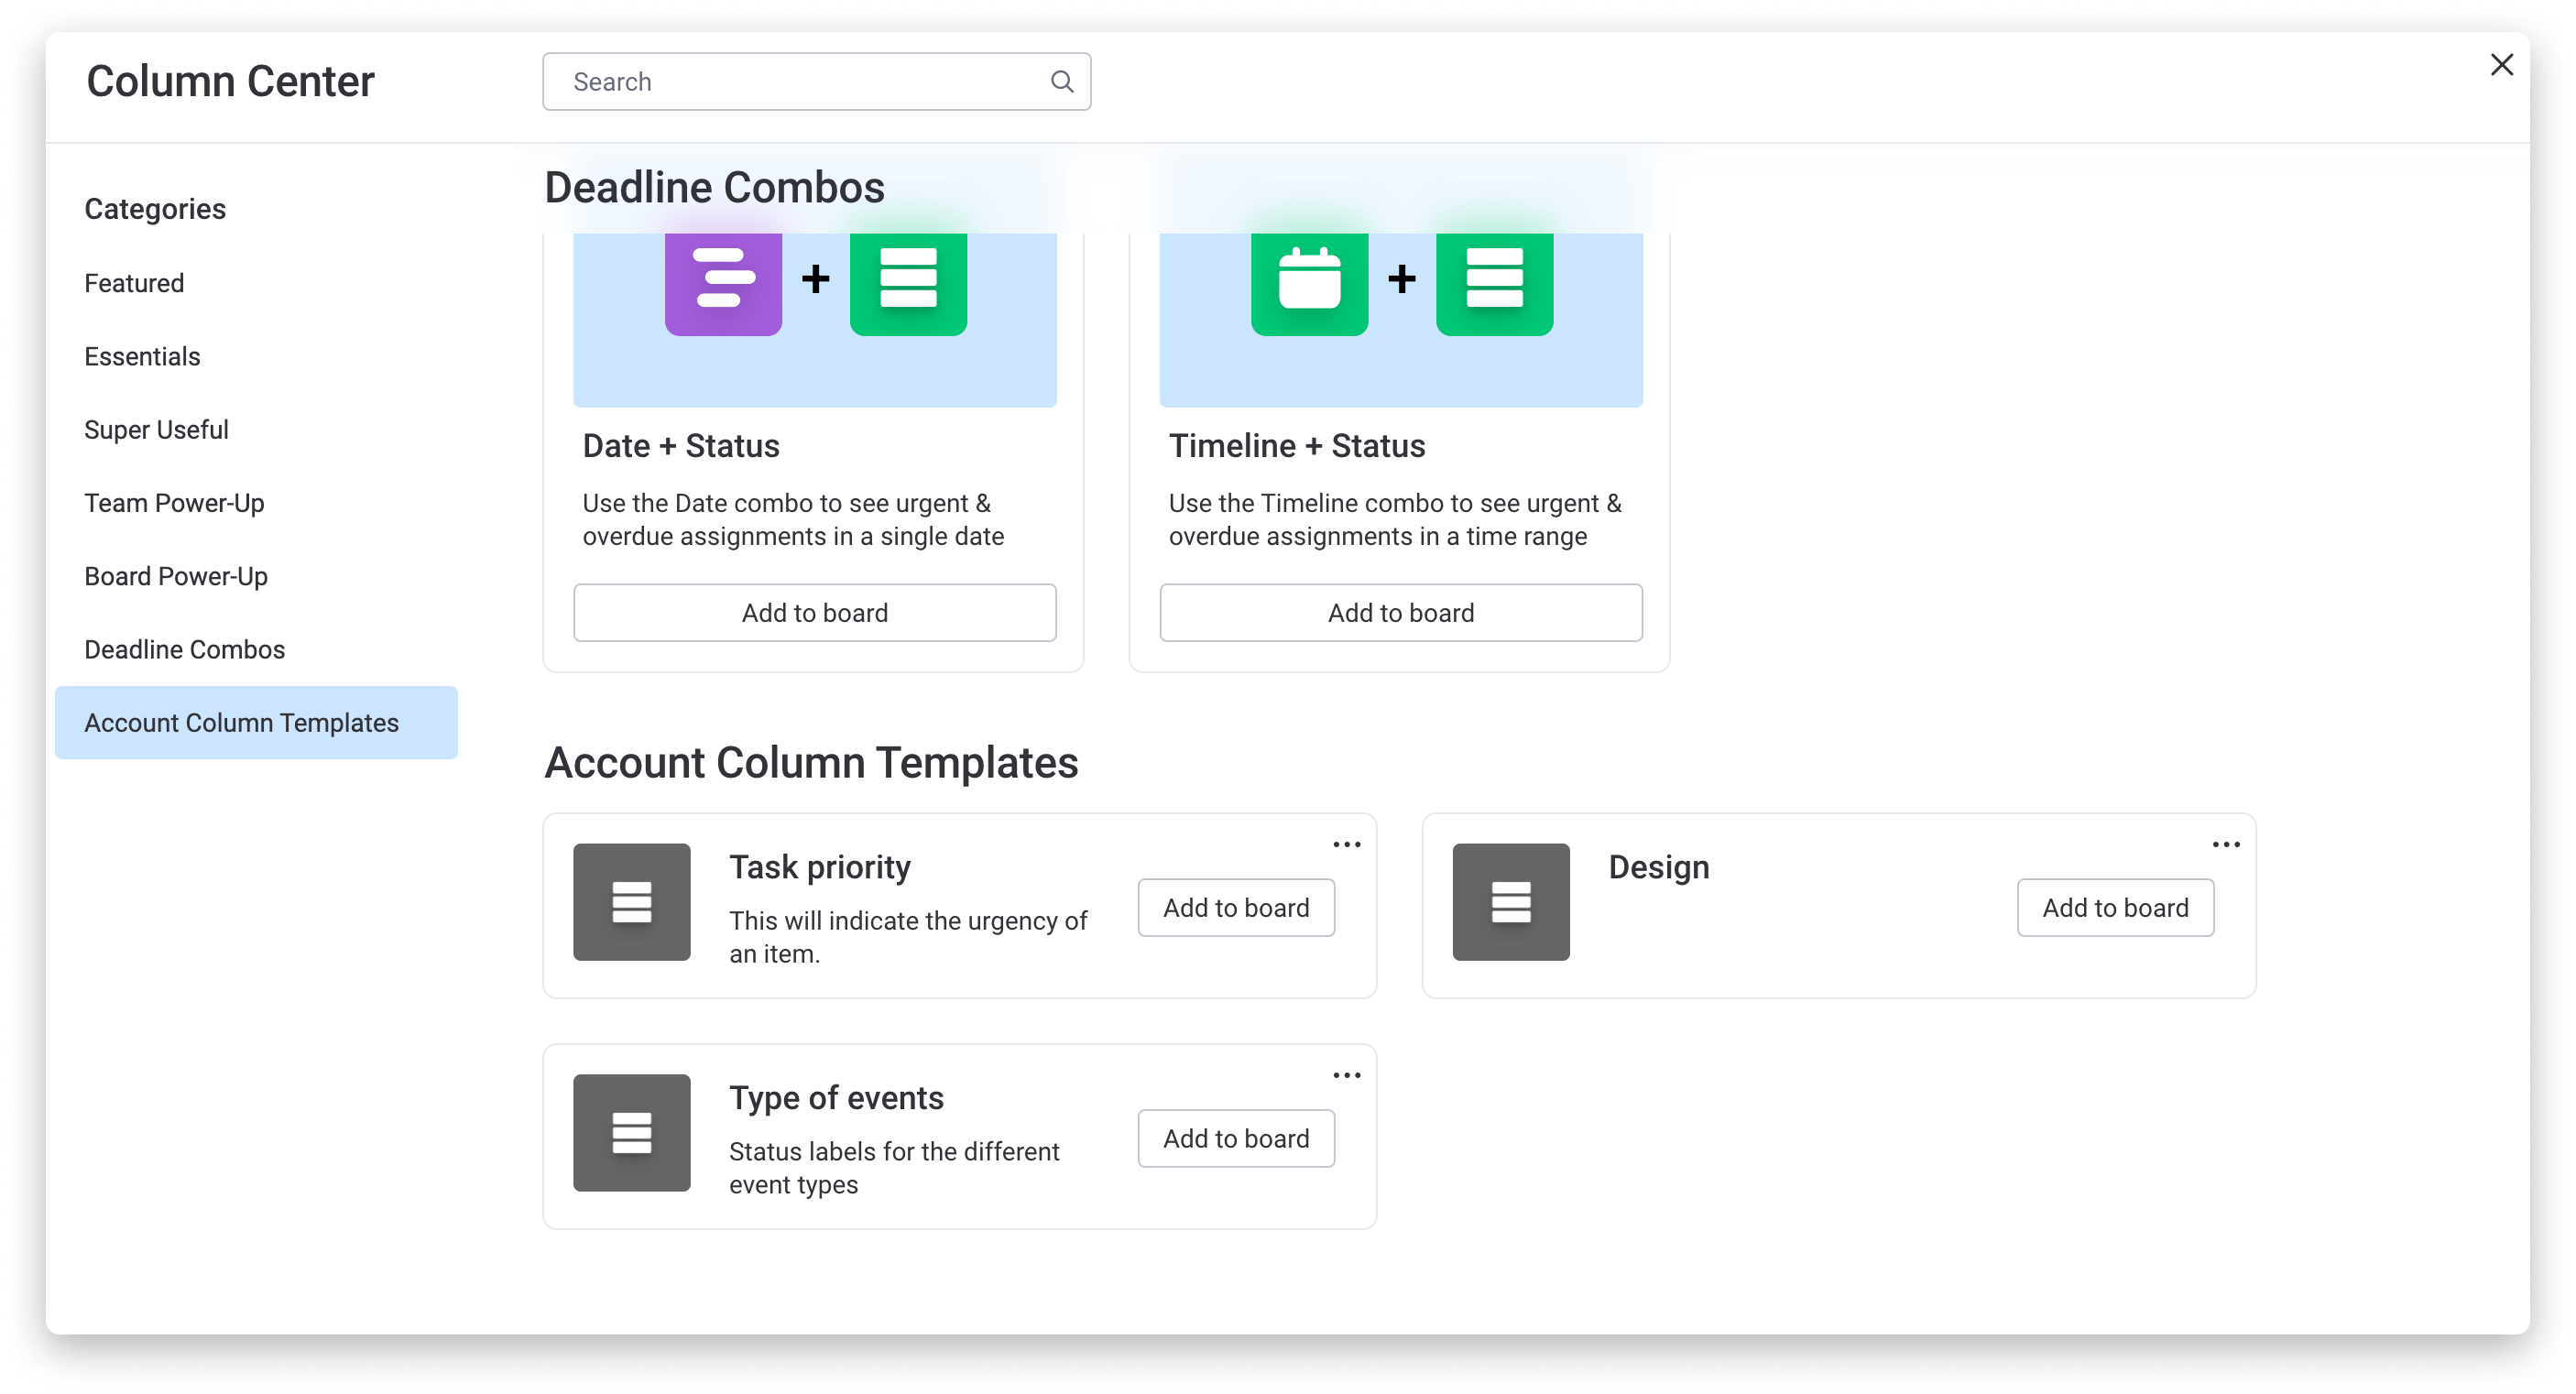The image size is (2576, 1394).
Task: Select the Featured category
Action: click(x=134, y=283)
